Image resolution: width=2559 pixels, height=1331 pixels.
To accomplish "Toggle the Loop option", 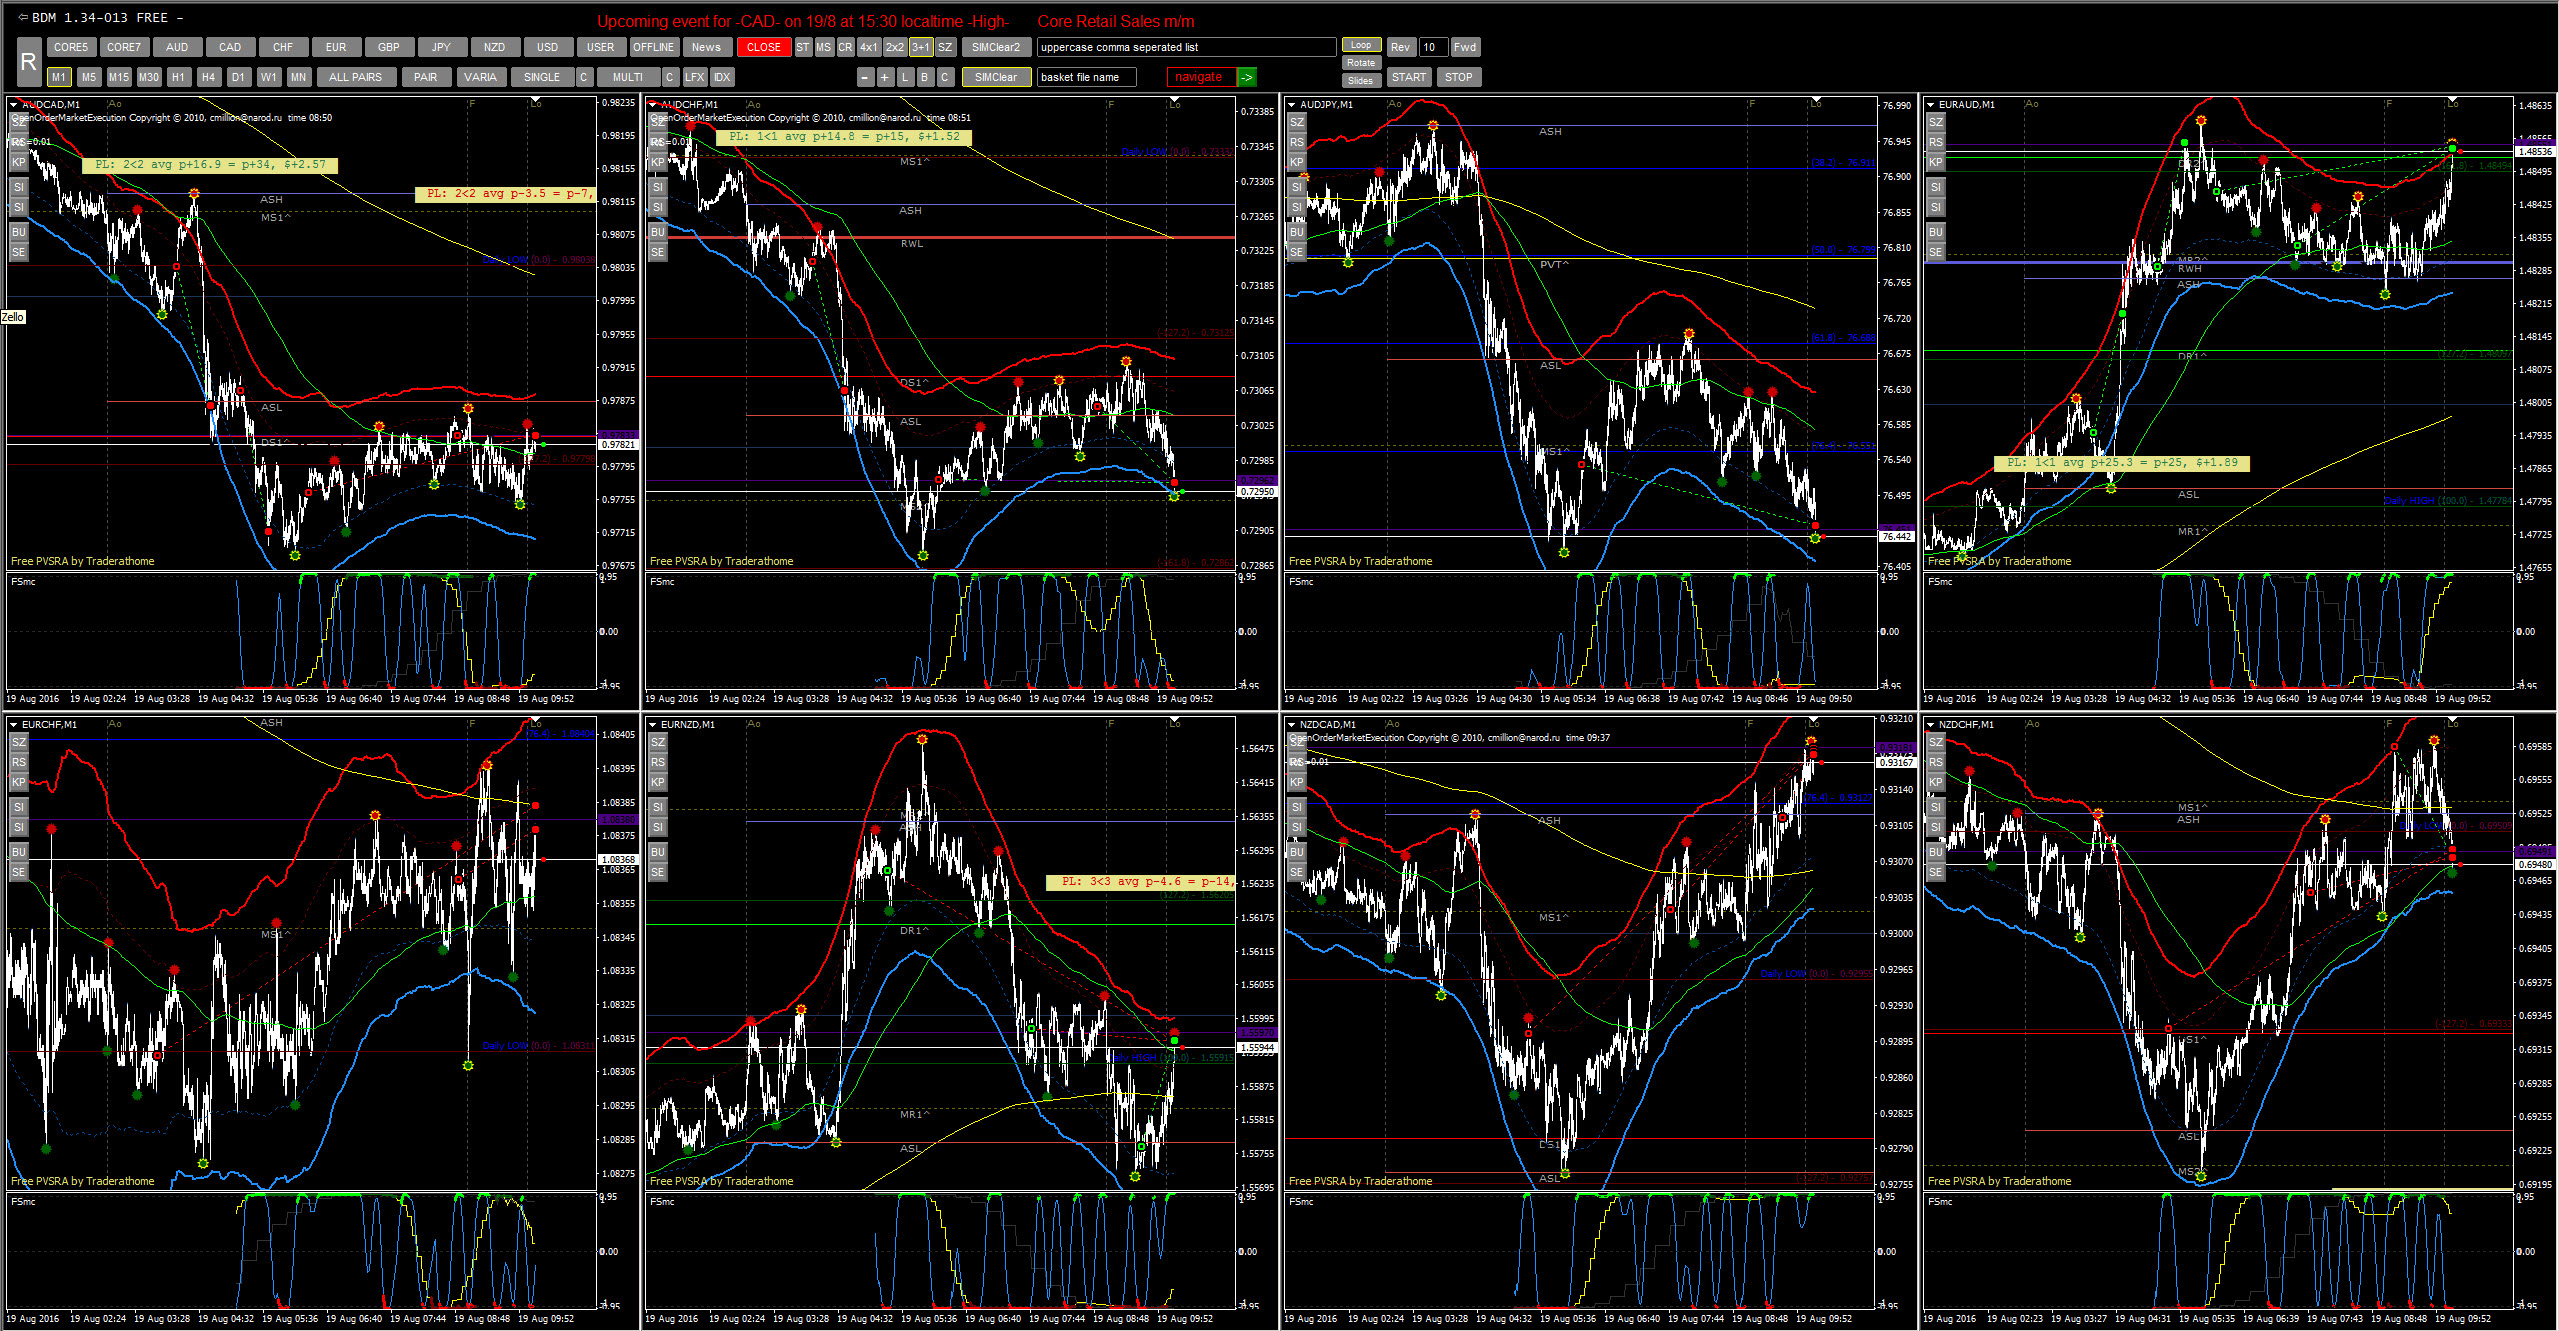I will coord(1361,45).
